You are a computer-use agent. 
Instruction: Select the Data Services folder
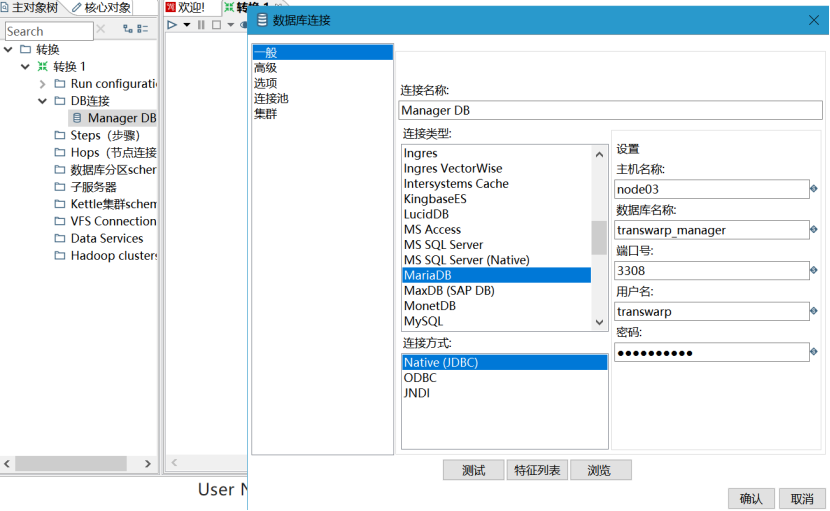[98, 238]
